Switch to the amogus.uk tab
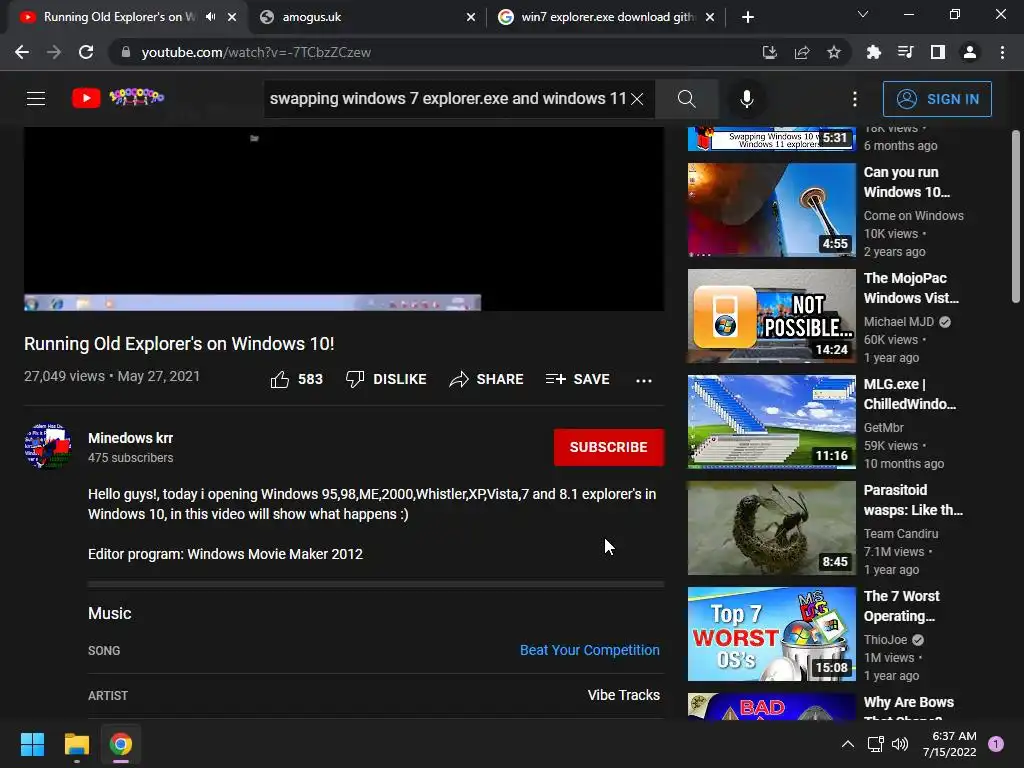This screenshot has width=1024, height=768. pyautogui.click(x=367, y=17)
